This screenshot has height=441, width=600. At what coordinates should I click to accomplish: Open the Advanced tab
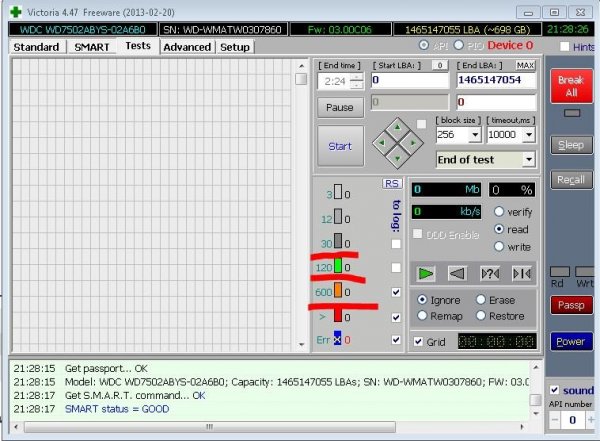coord(187,47)
